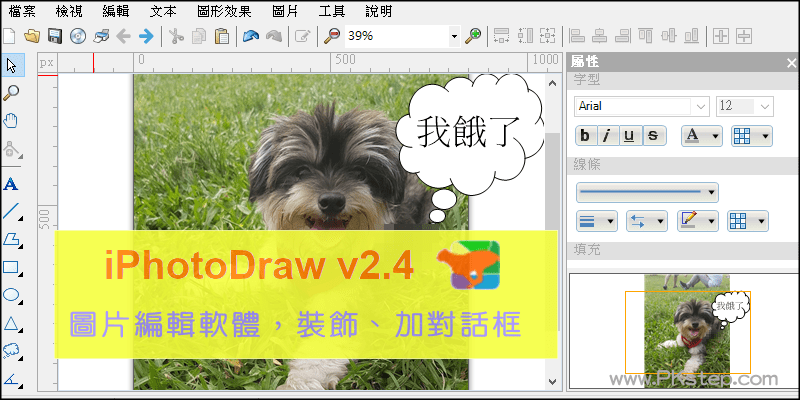This screenshot has width=800, height=400.
Task: Redo with the gray curved arrow
Action: [274, 36]
